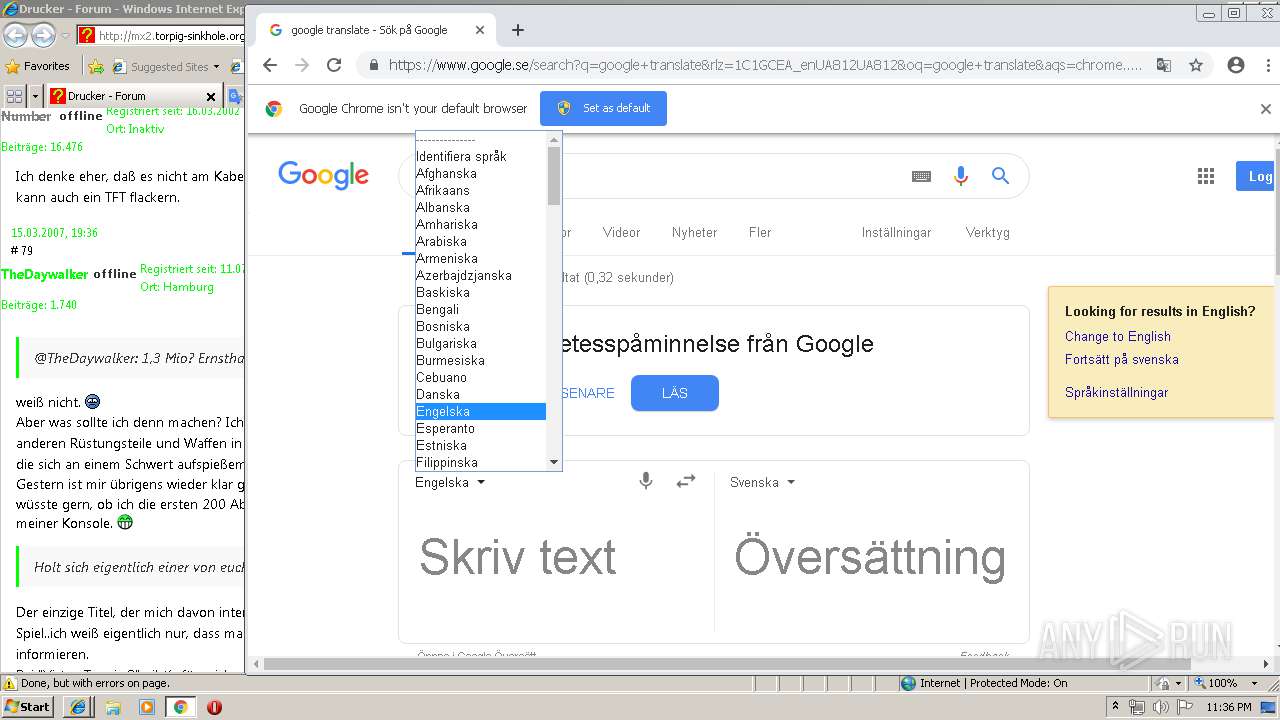
Task: Click the Google logo
Action: pos(323,176)
